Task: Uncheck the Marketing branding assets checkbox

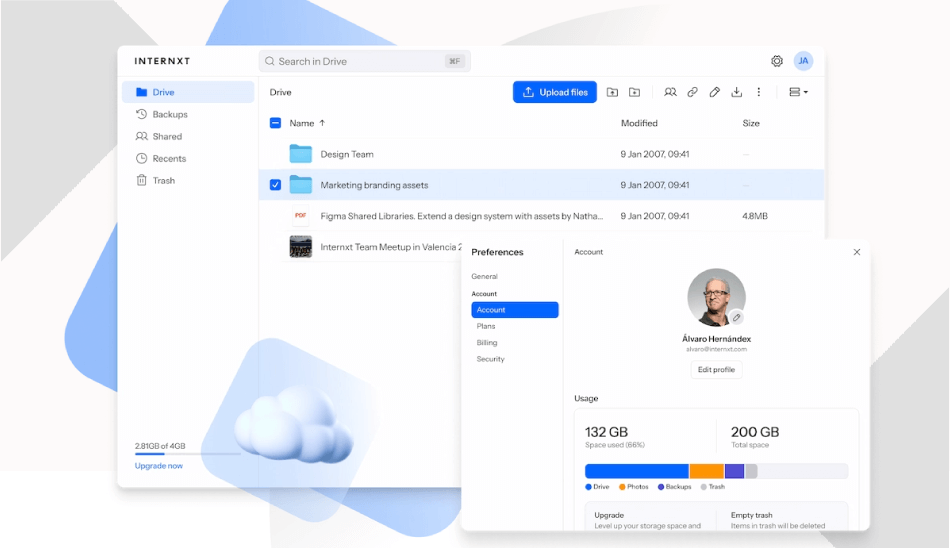Action: (x=275, y=185)
